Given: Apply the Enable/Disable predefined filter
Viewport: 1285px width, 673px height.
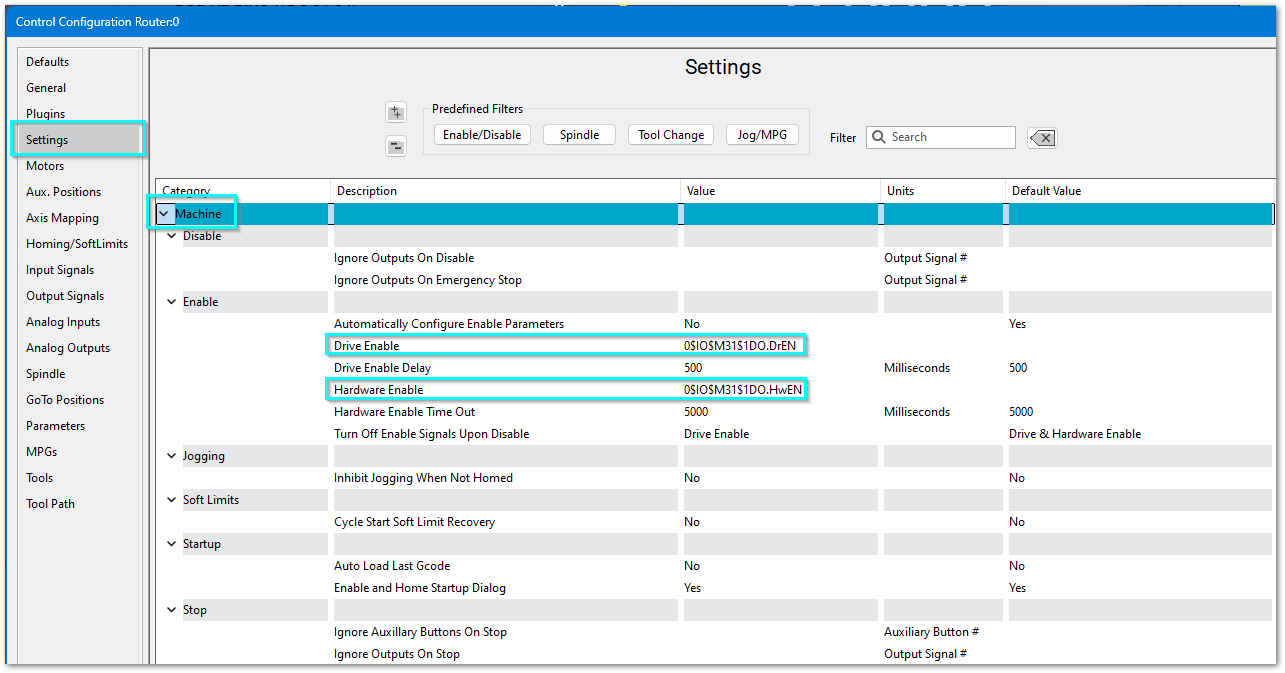Looking at the screenshot, I should pos(482,135).
